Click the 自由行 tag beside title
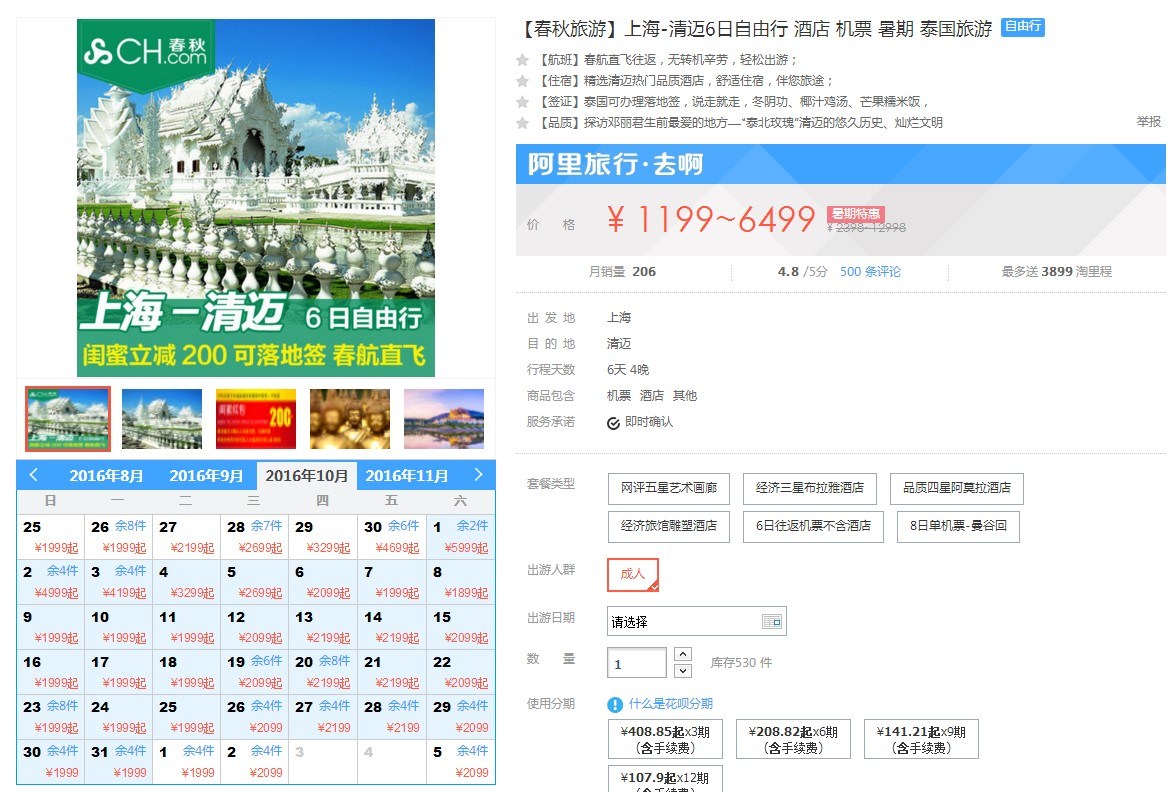The width and height of the screenshot is (1176, 792). pyautogui.click(x=1023, y=27)
